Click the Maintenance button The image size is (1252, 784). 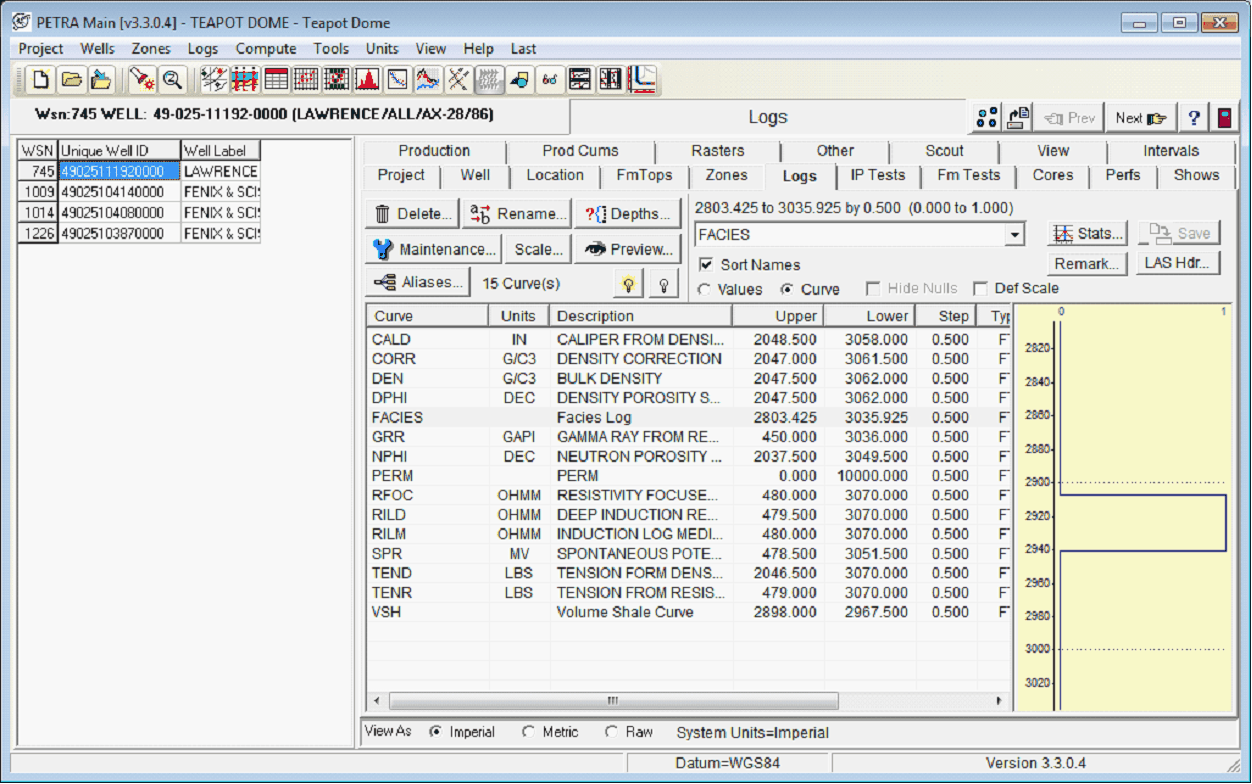point(435,250)
